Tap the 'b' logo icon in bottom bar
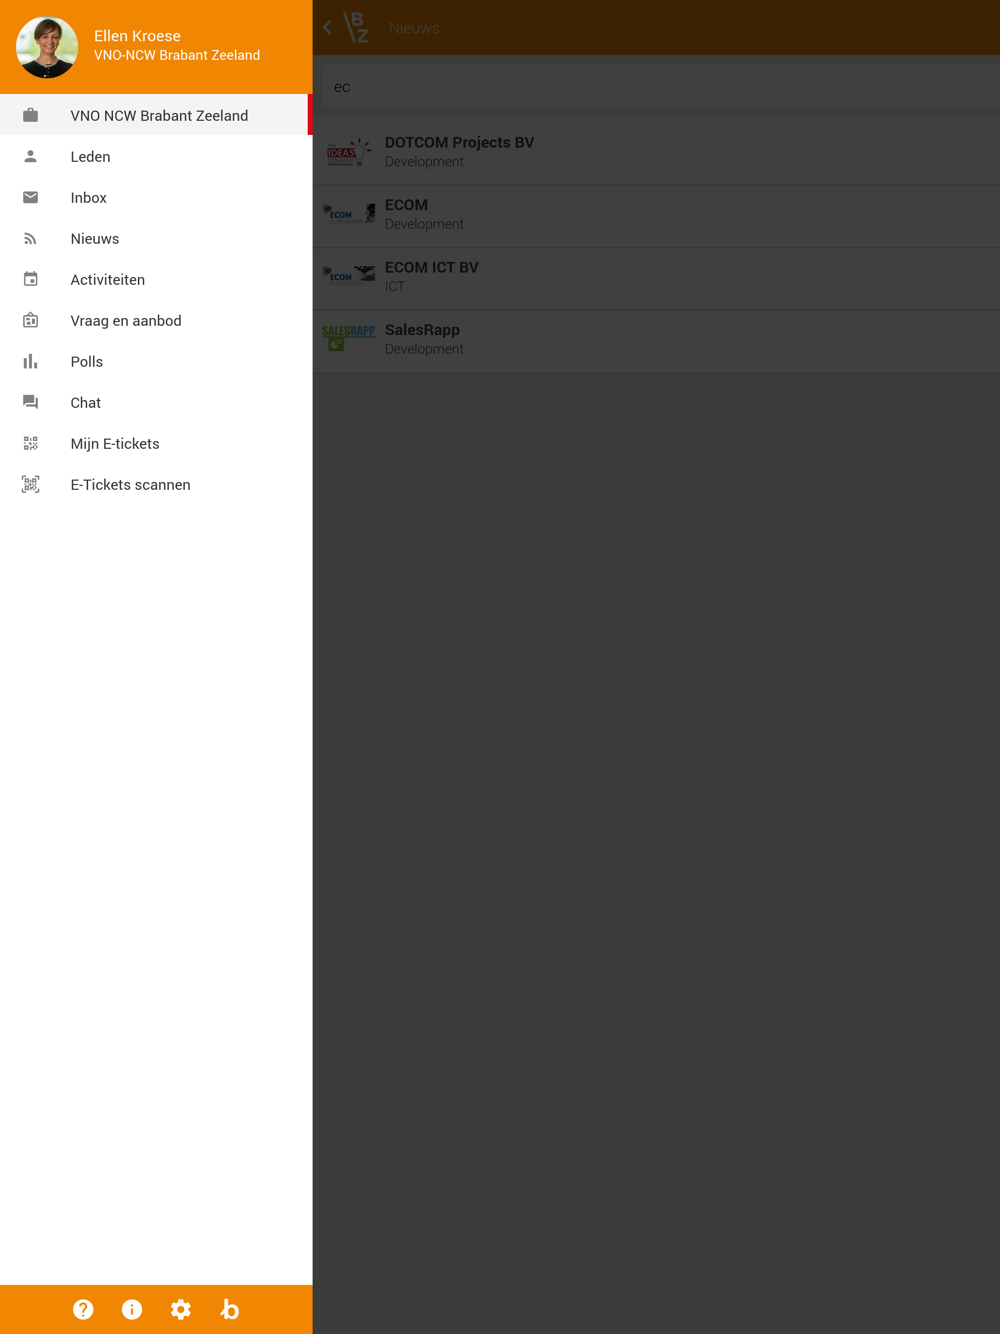Screen dimensions: 1000x1334 click(x=230, y=1309)
